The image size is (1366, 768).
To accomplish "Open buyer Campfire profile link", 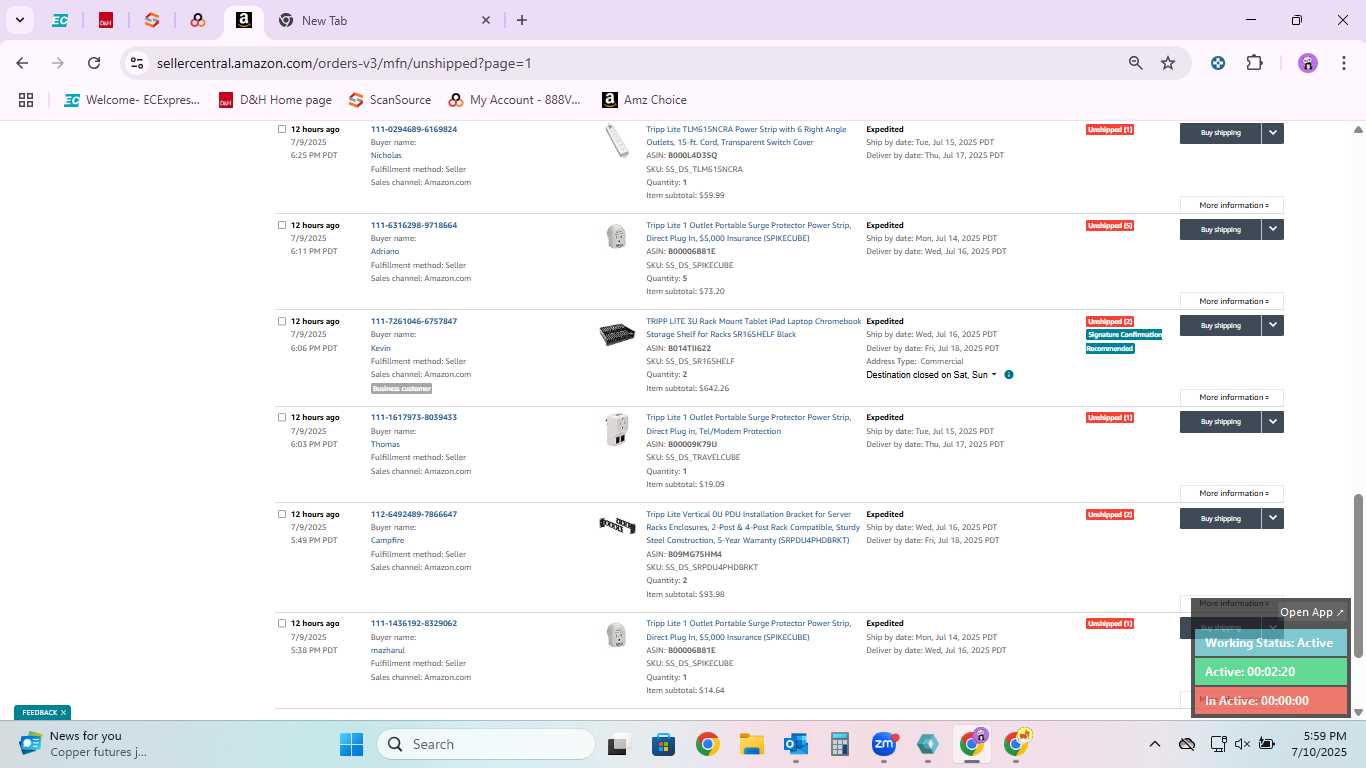I will (x=387, y=540).
